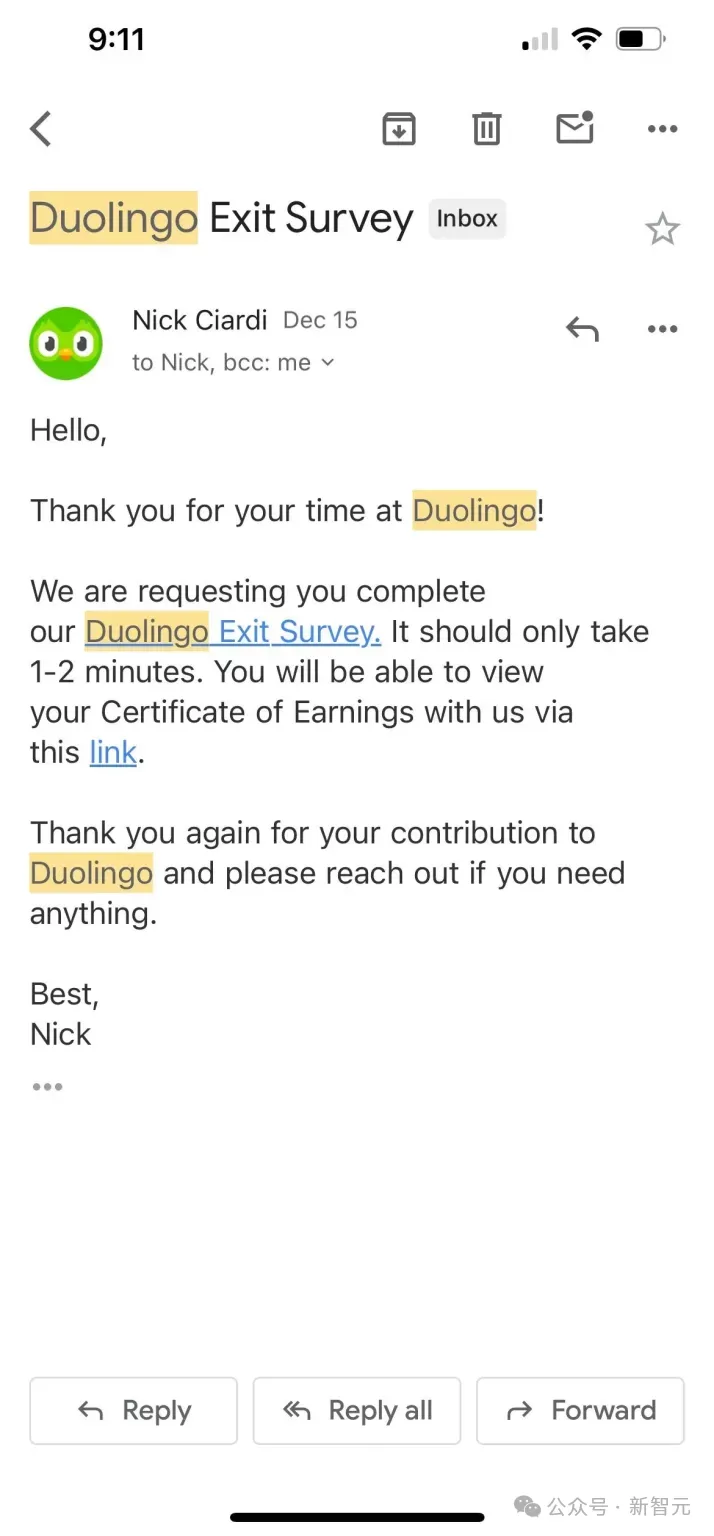Tap the Reply all button

tap(357, 1411)
